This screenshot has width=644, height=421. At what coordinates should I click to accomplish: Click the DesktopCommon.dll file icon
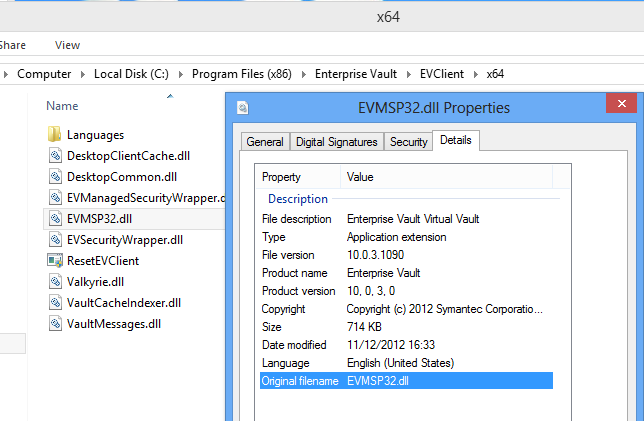click(x=55, y=176)
